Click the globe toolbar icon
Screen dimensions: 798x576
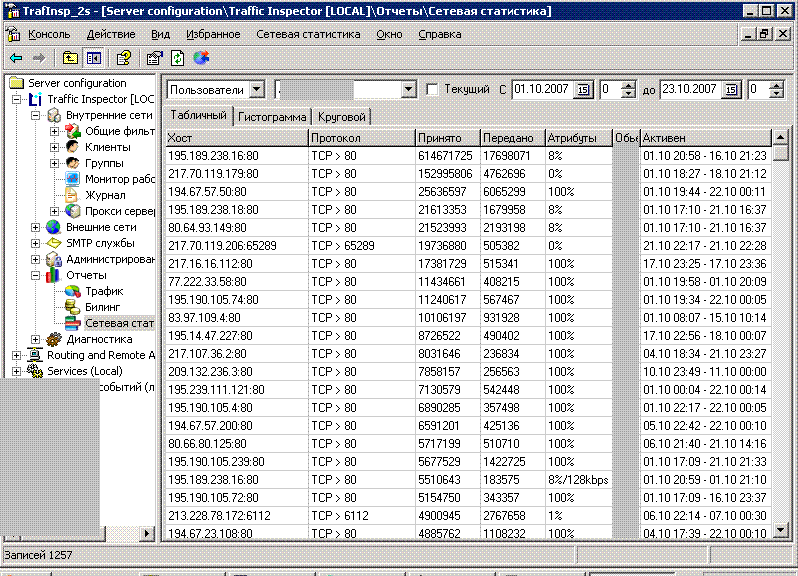[x=201, y=58]
